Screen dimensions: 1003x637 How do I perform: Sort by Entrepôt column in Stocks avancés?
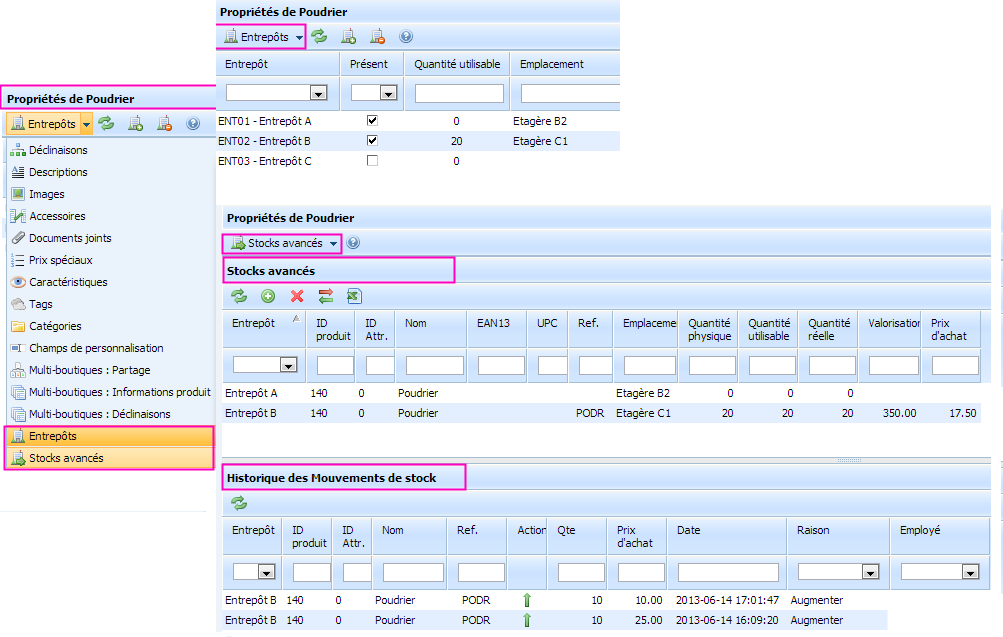click(x=264, y=329)
